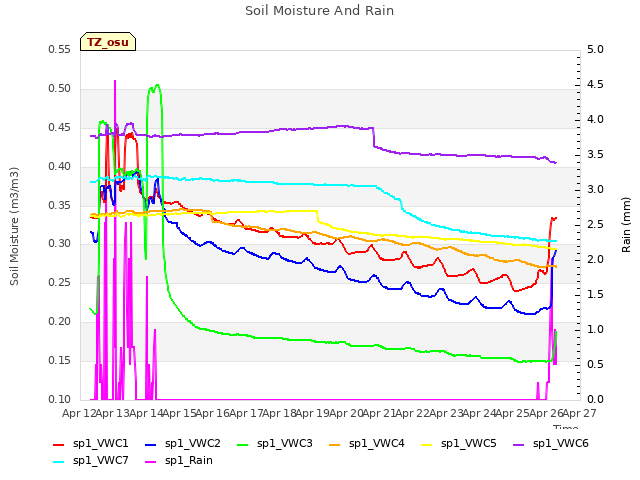Click the cyan sp1_VWC7 legend swatch
This screenshot has height=480, width=640.
(x=59, y=462)
